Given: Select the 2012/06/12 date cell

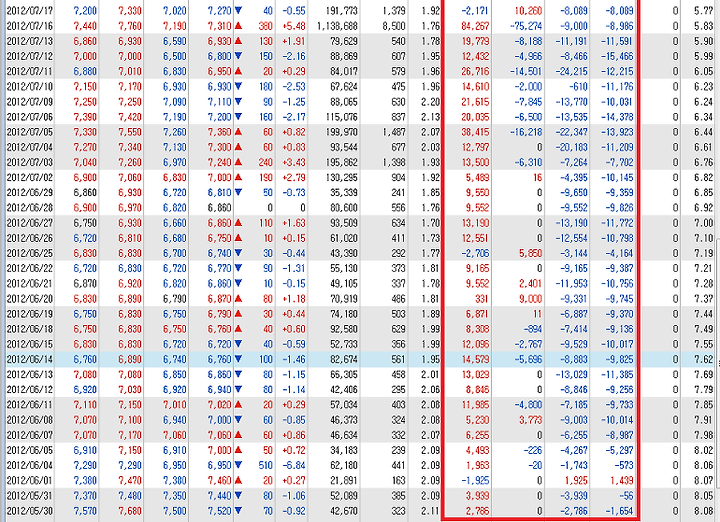Looking at the screenshot, I should pos(30,389).
